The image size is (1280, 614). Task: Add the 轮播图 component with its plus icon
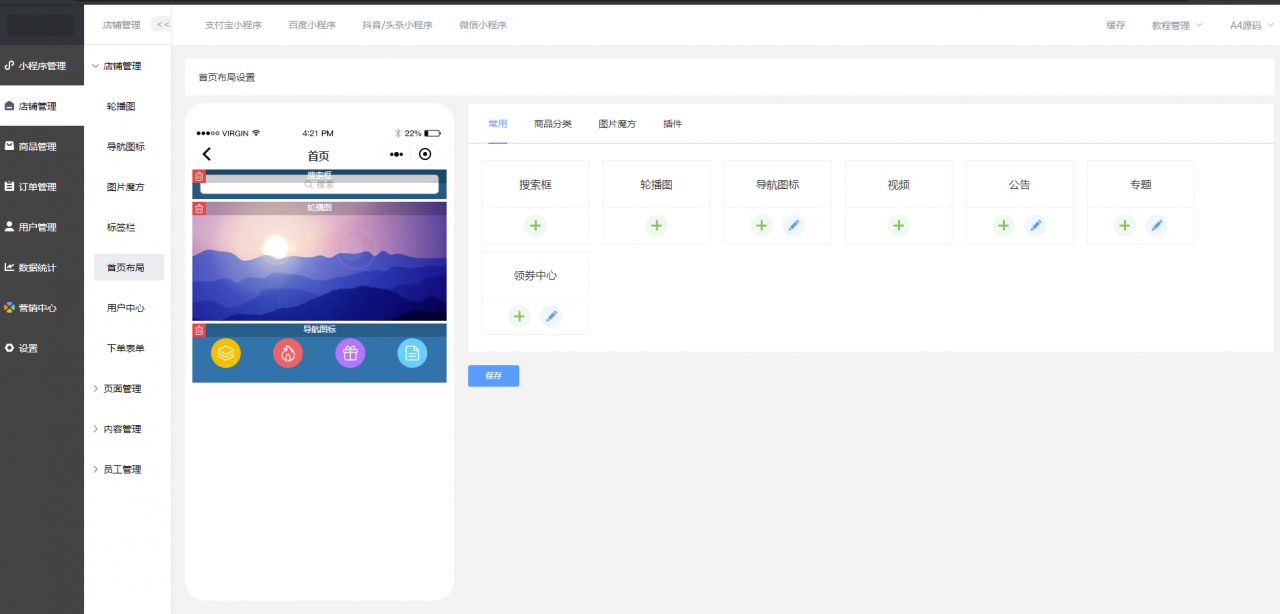coord(657,226)
